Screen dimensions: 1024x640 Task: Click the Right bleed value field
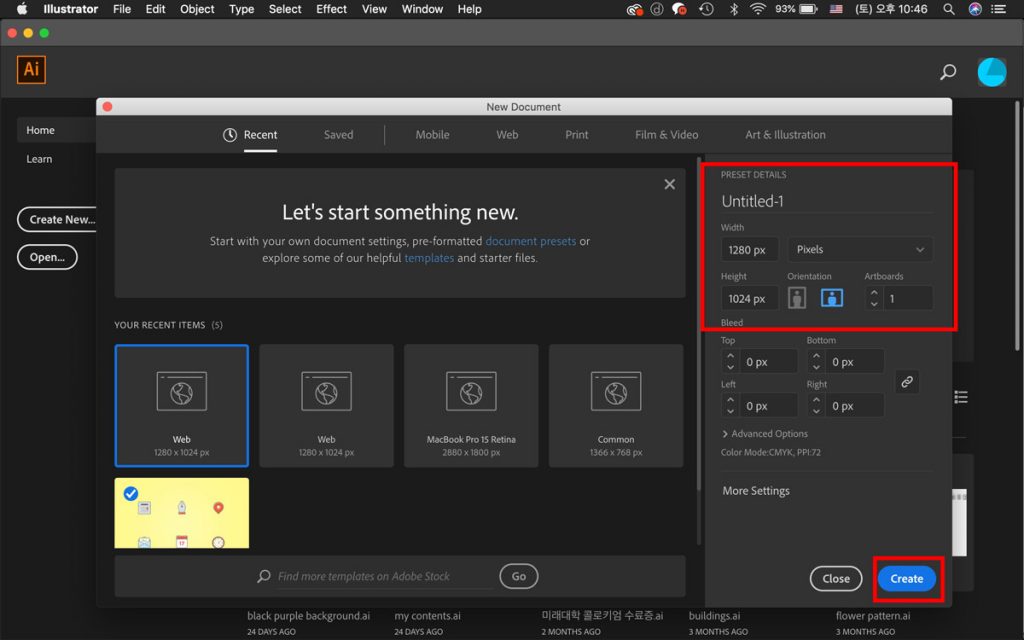855,406
